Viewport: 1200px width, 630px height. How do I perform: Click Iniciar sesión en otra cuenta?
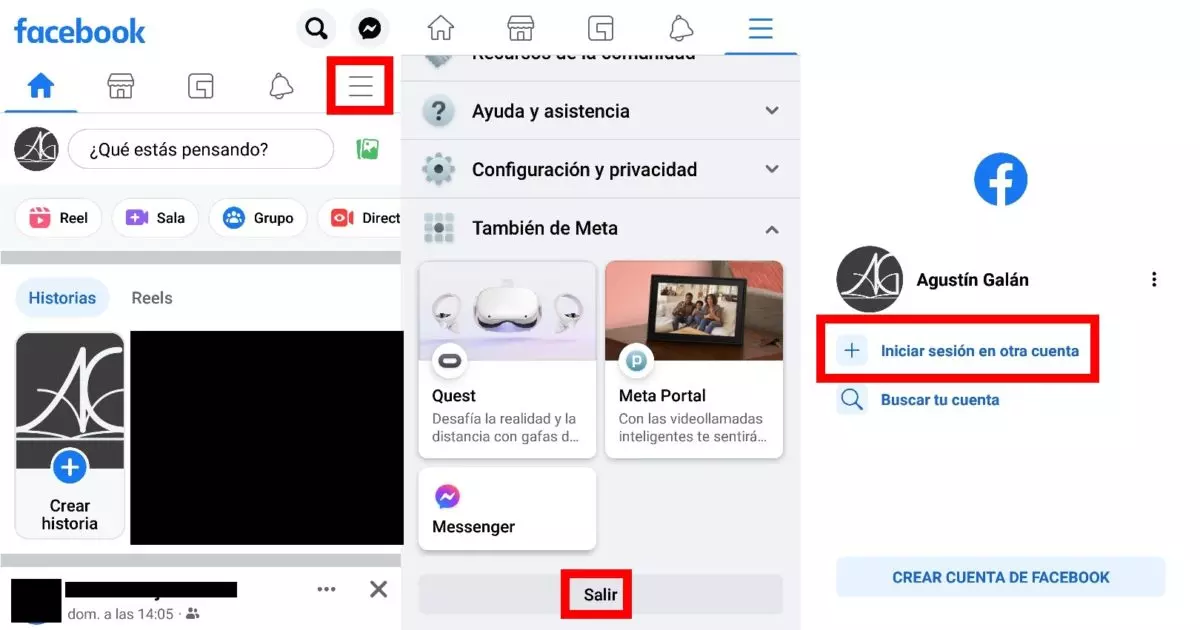pyautogui.click(x=979, y=351)
